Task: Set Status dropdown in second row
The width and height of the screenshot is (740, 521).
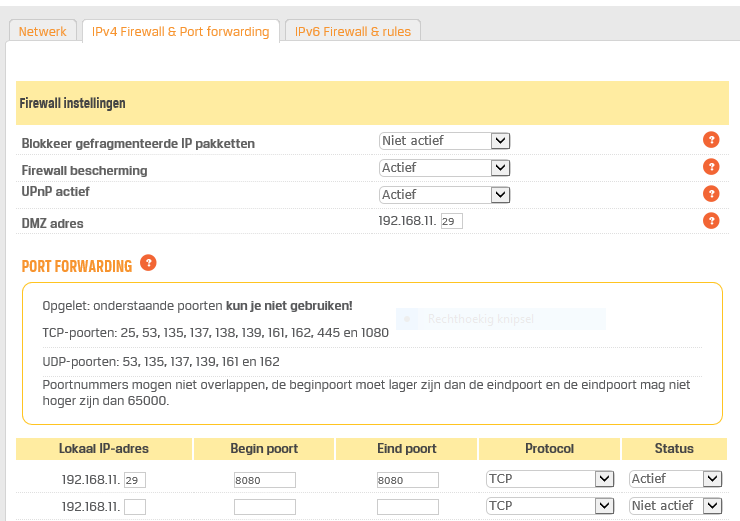Action: click(x=675, y=506)
